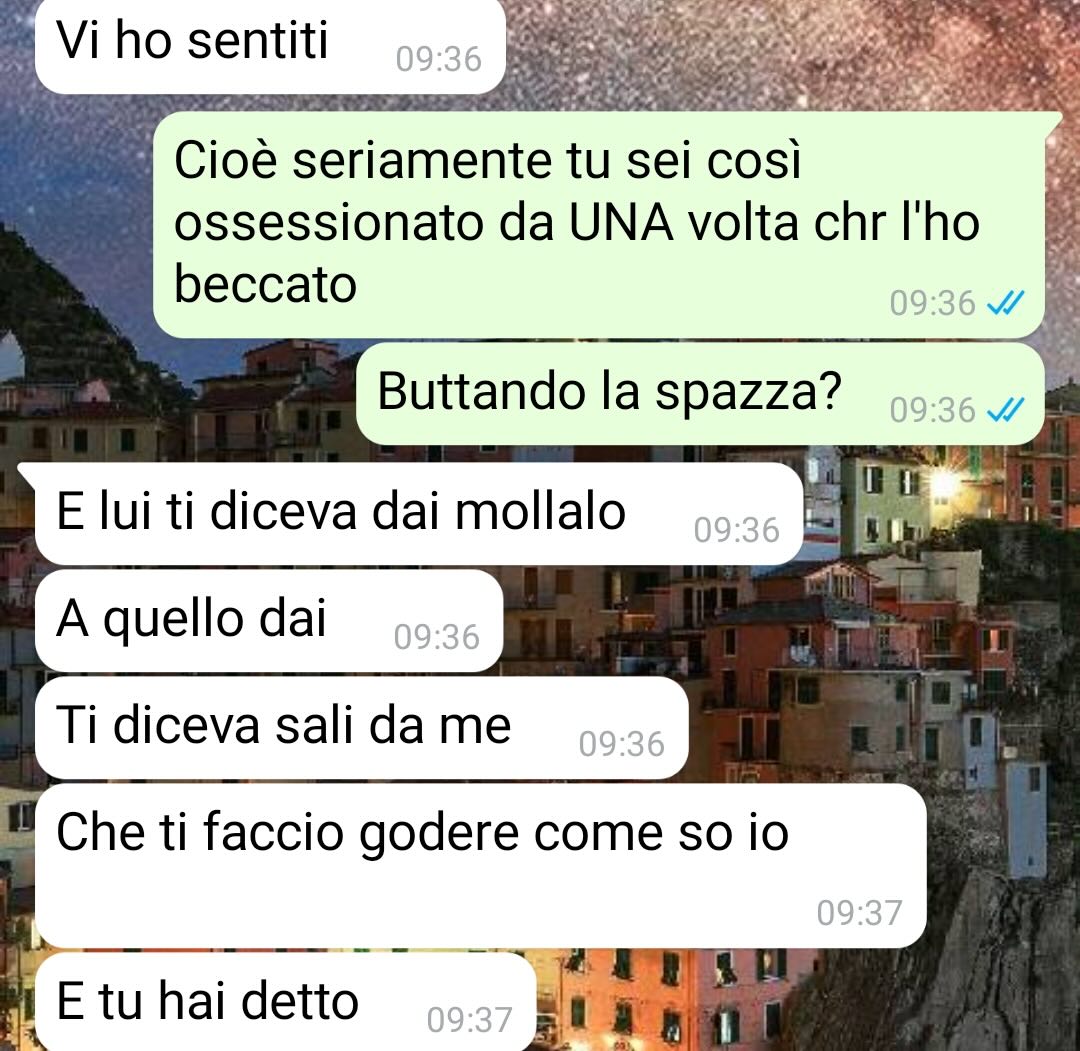Screen dimensions: 1080x1051
Task: Tap the 09:36 timestamp on 'Ti diceva sali da me'
Action: click(x=621, y=745)
